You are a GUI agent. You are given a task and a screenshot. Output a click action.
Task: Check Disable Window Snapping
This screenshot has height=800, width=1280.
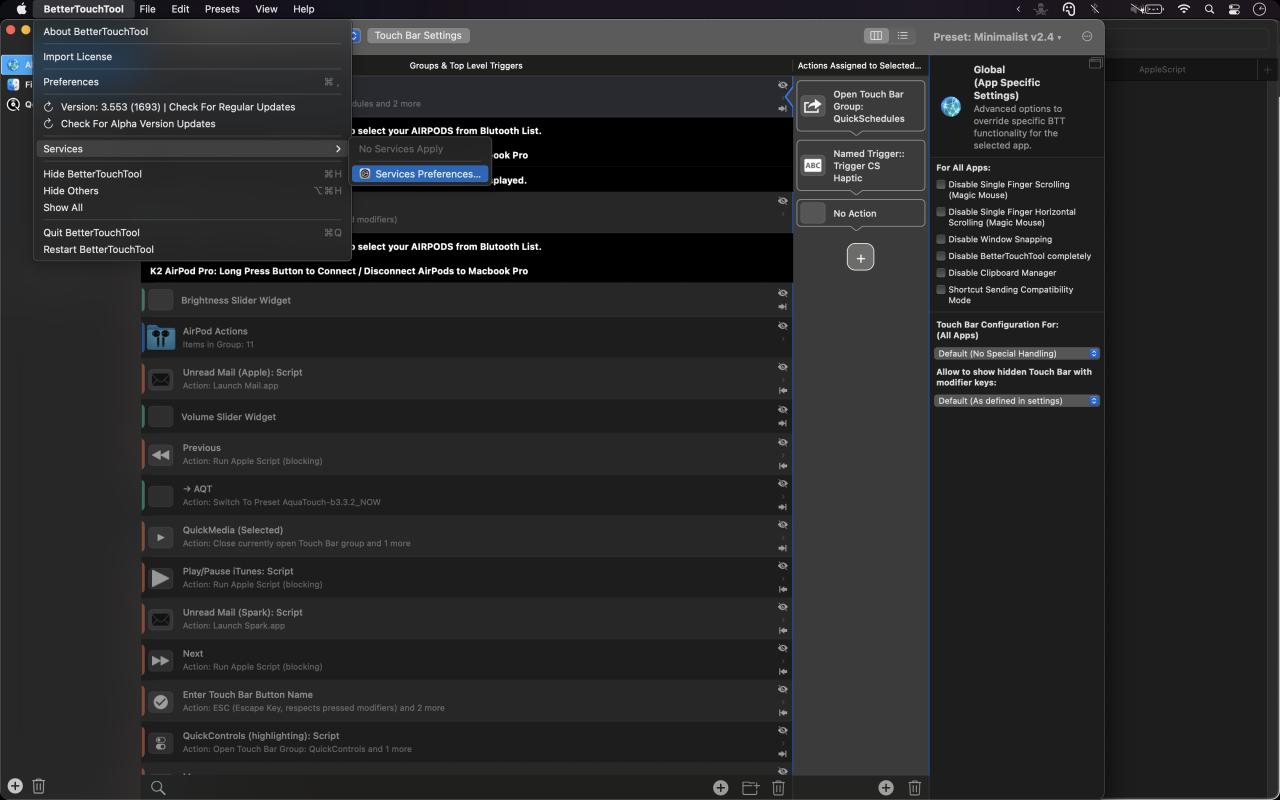pyautogui.click(x=941, y=240)
